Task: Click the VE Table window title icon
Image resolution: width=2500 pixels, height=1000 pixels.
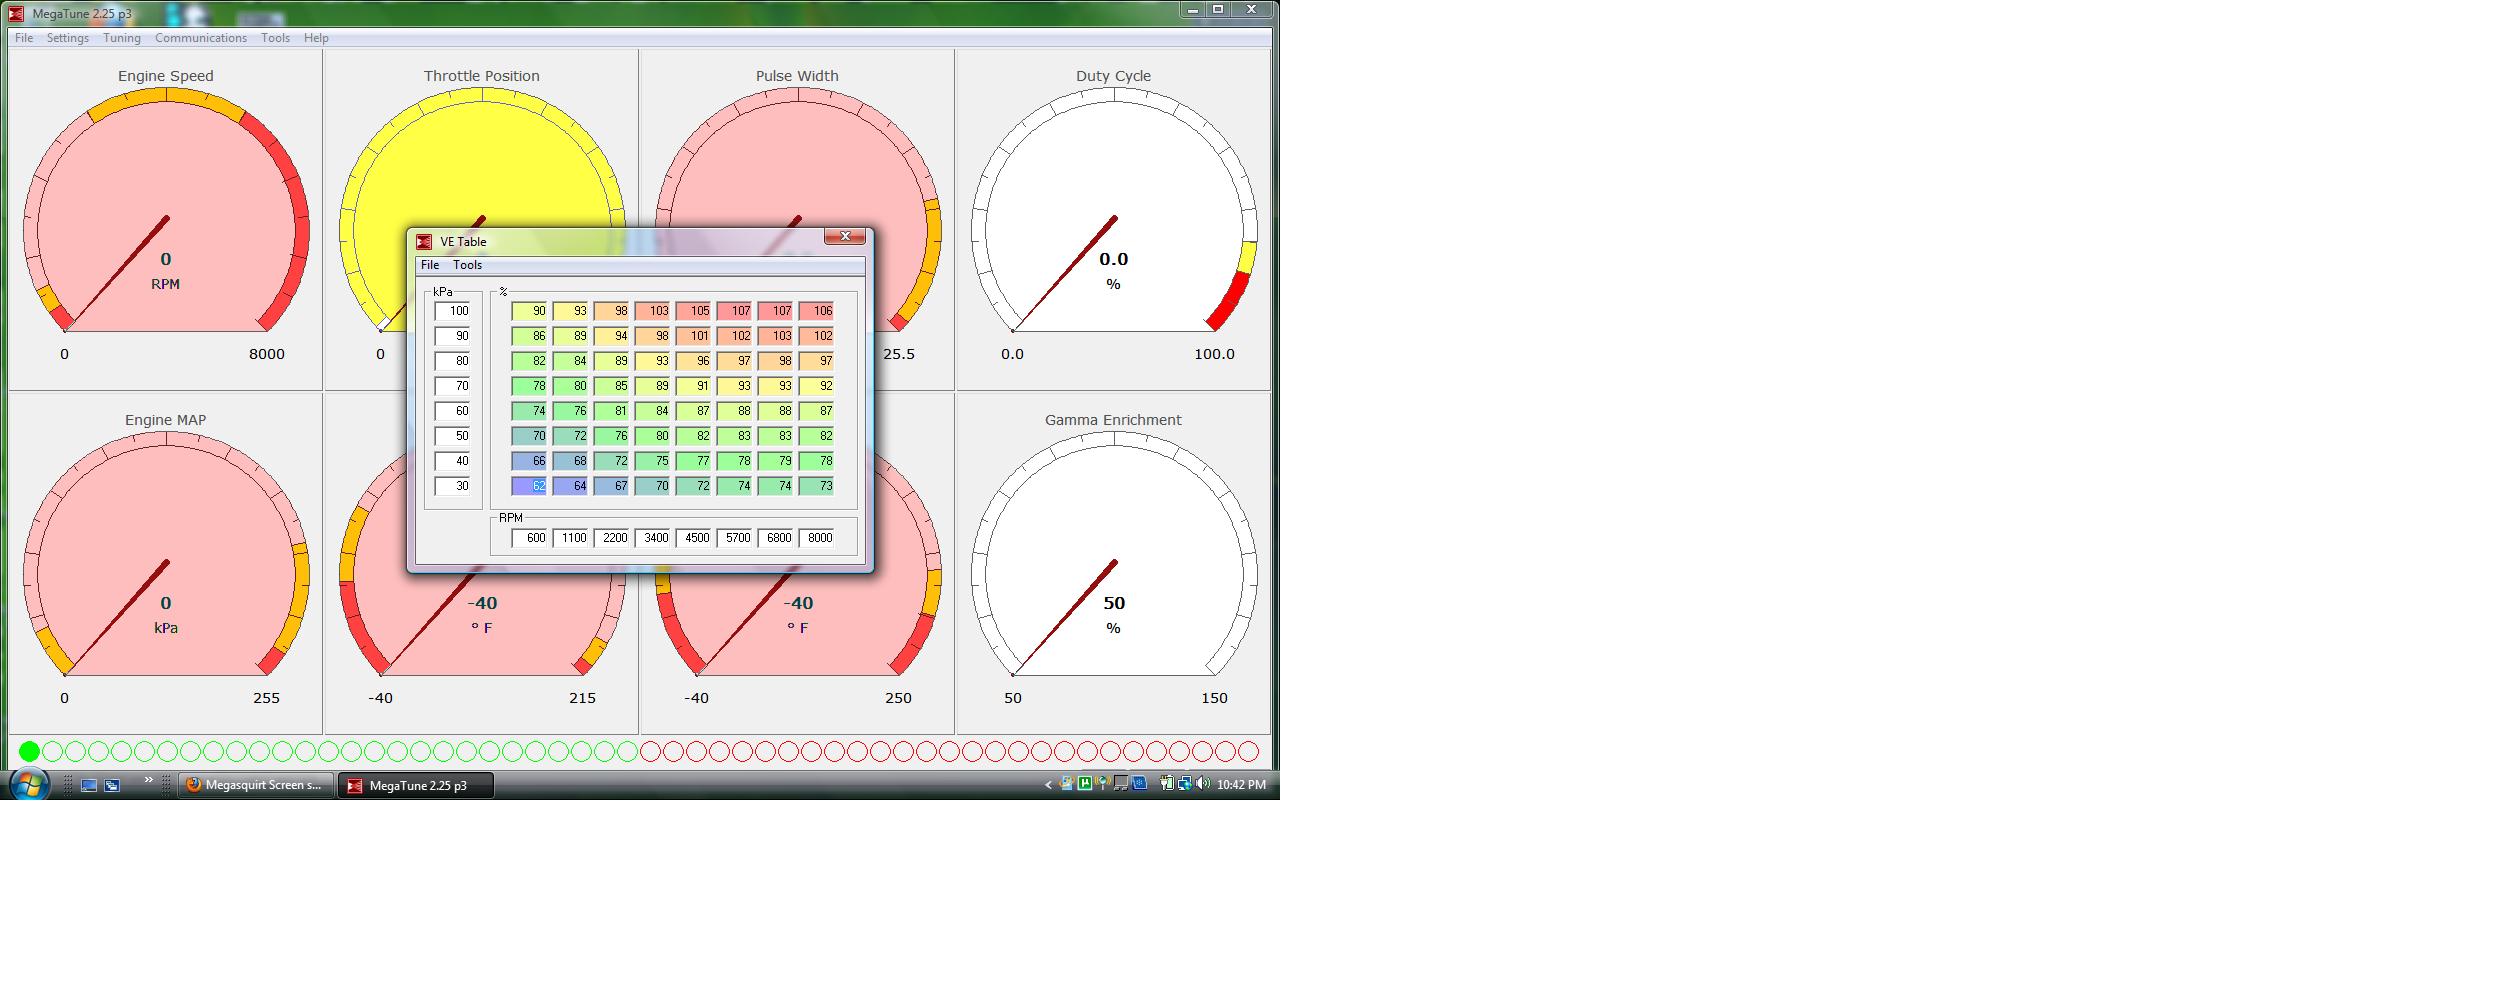Action: [x=424, y=242]
